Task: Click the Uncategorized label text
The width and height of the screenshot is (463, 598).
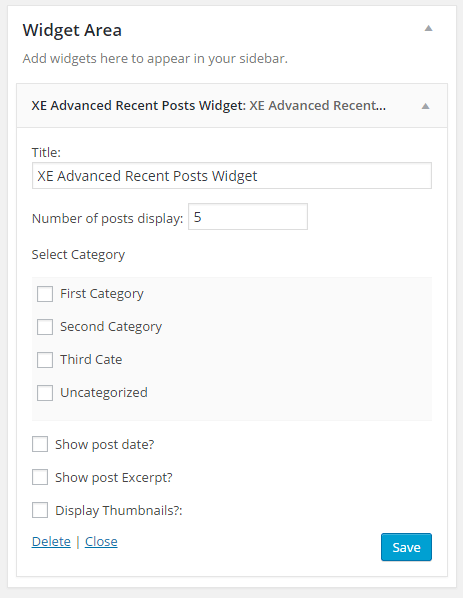Action: 104,393
